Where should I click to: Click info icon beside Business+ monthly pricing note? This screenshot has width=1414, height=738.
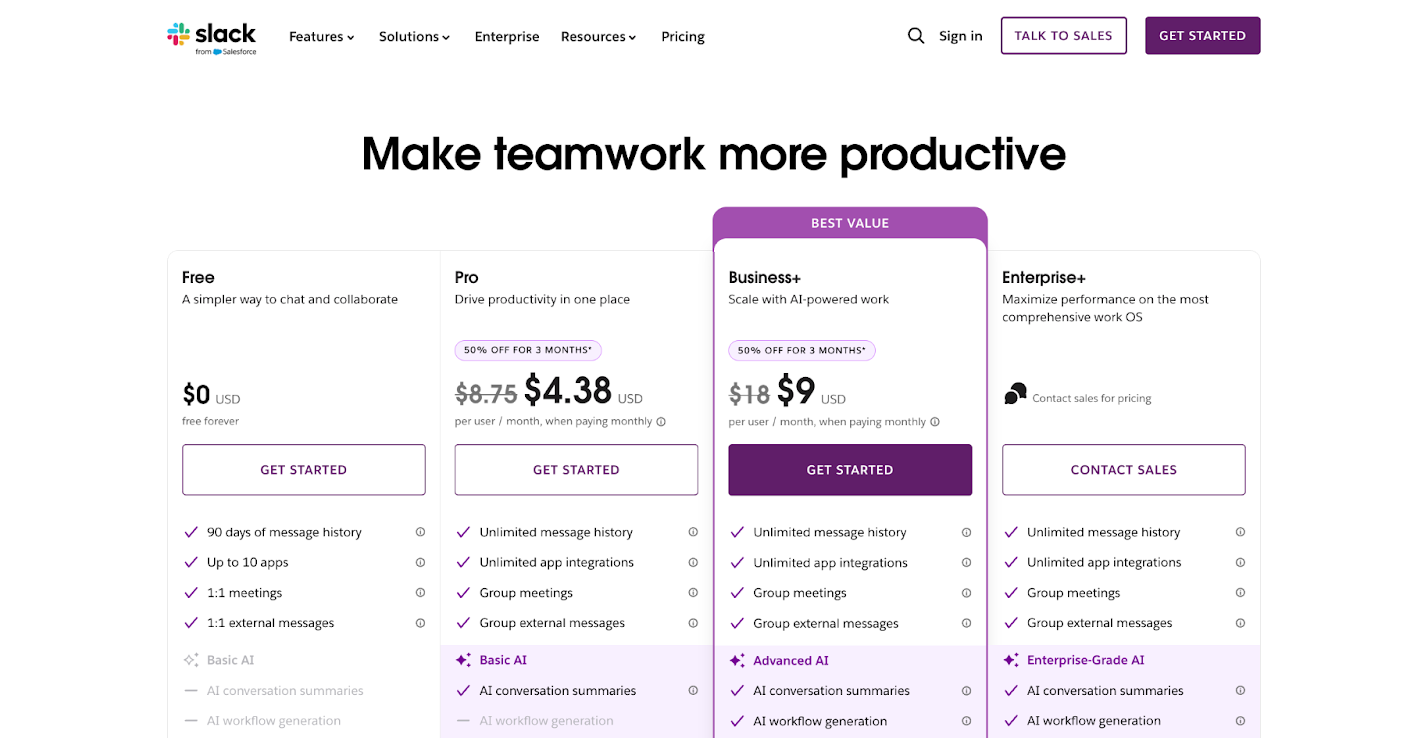pyautogui.click(x=935, y=422)
